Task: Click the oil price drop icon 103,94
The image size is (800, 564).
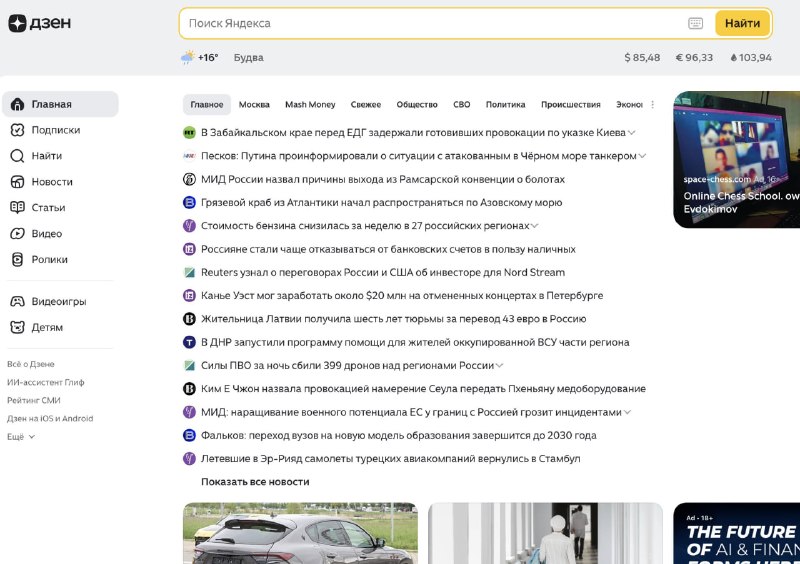Action: (734, 58)
